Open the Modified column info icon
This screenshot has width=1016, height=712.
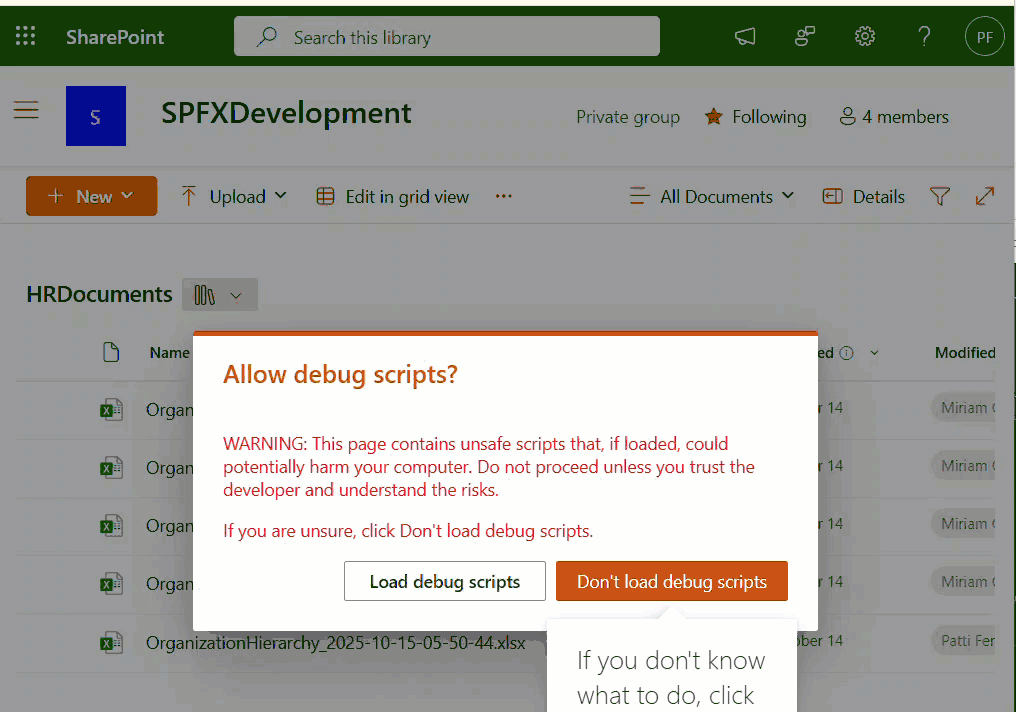click(x=846, y=353)
